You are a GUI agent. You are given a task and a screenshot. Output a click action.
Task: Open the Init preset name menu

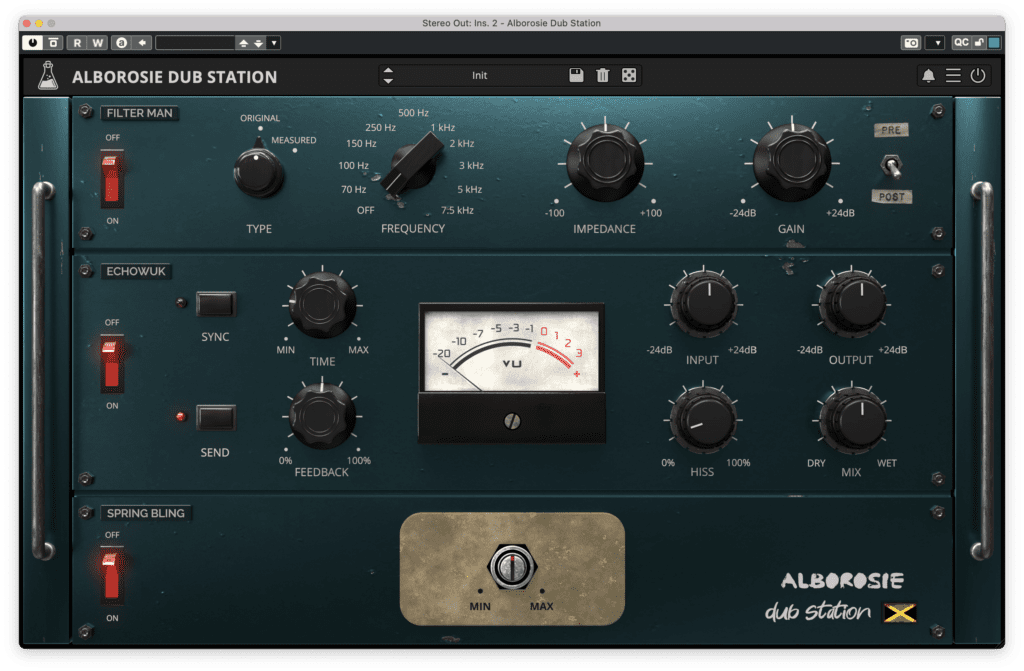(479, 76)
